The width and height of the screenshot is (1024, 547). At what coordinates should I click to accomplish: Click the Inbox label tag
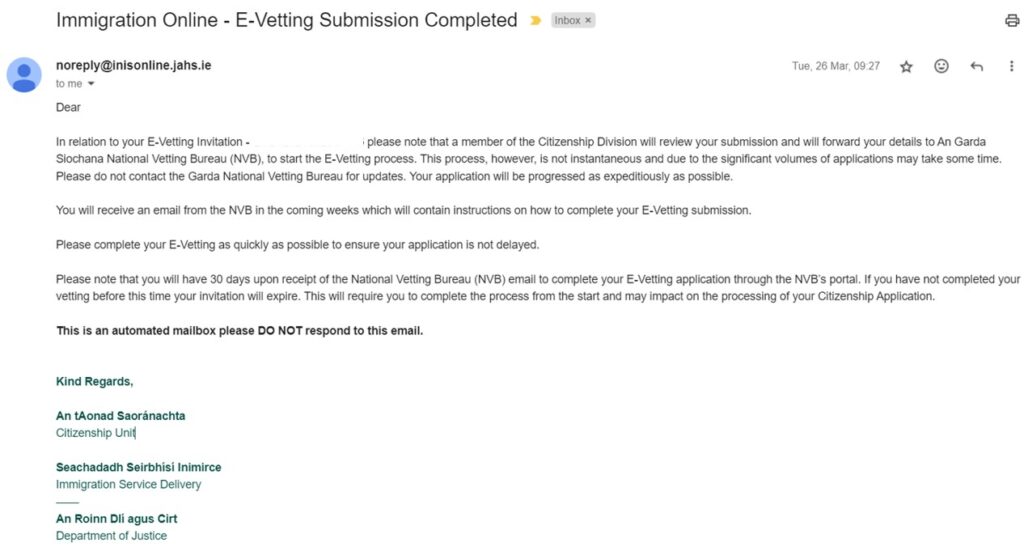pos(567,20)
